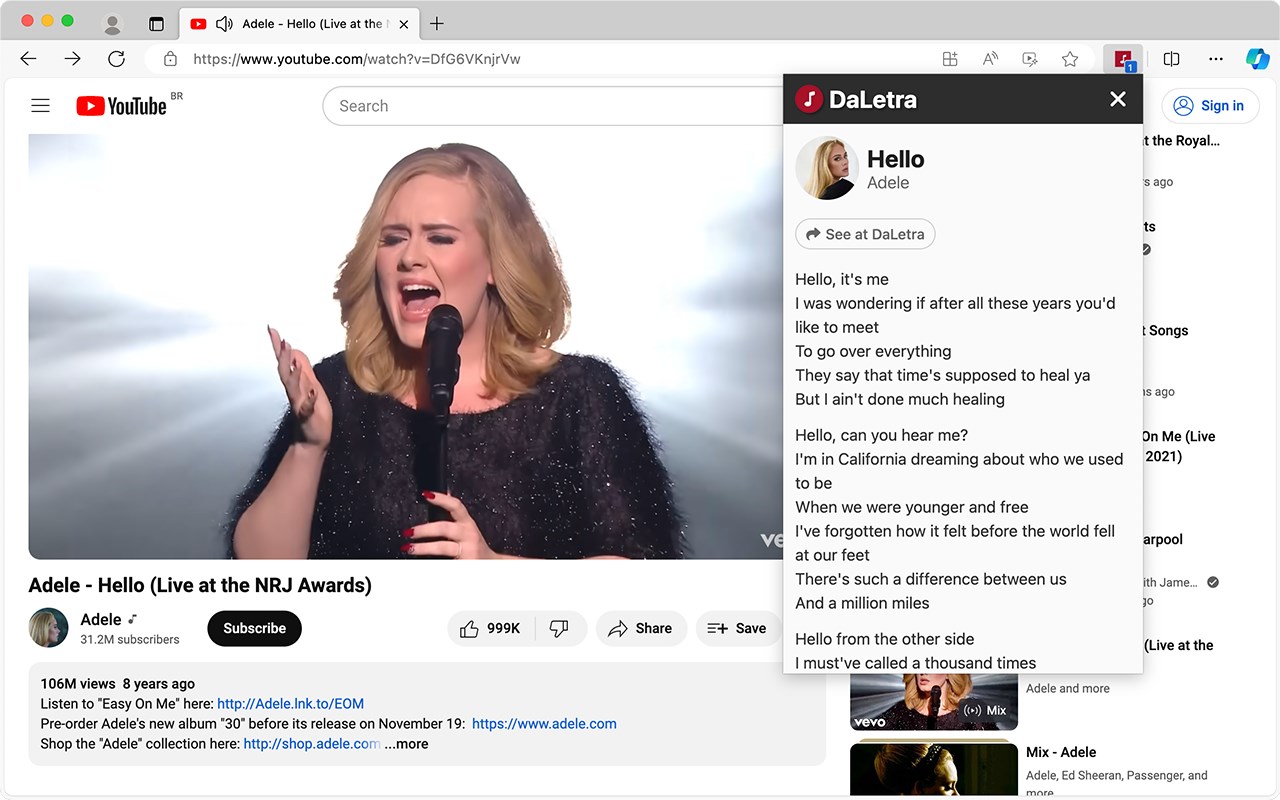This screenshot has width=1280, height=800.
Task: Click the media play-in-window icon in address bar
Action: (x=1030, y=59)
